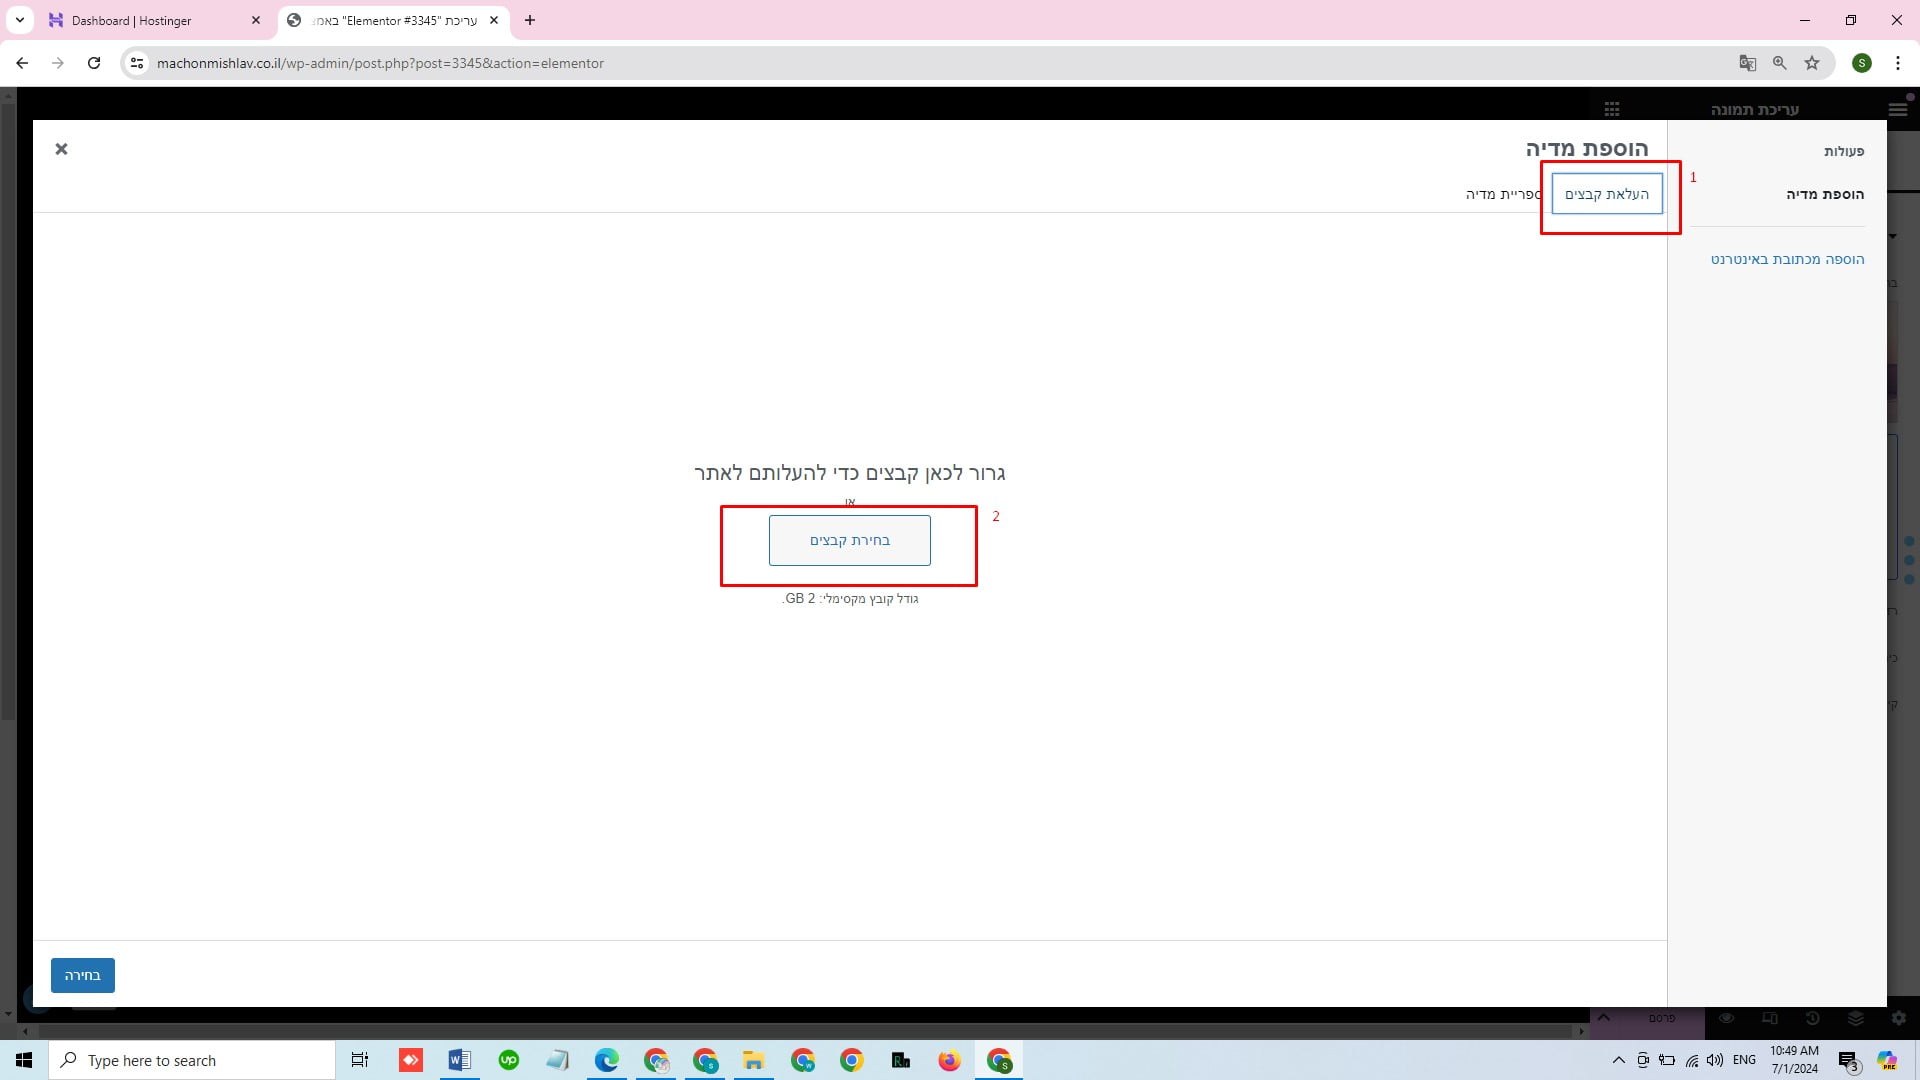
Task: Open Elementor widgets grid icon
Action: tap(1612, 109)
